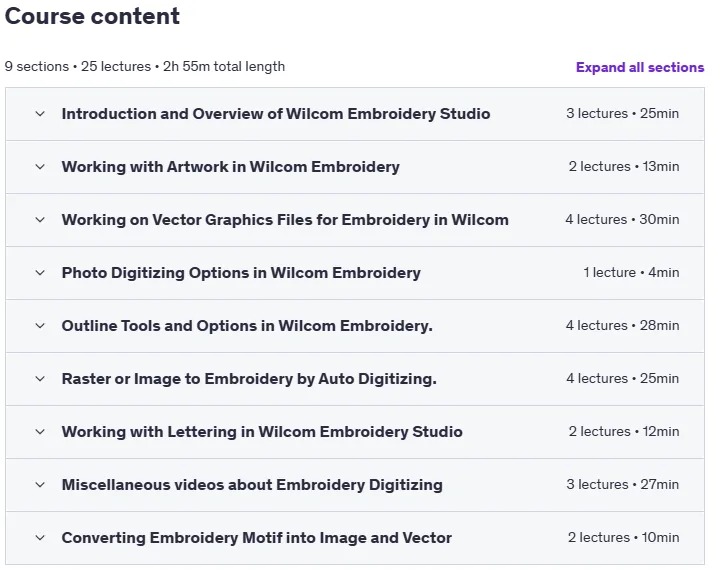Open Working with Artwork in Wilcom Embroidery
The height and width of the screenshot is (569, 713).
pos(231,167)
